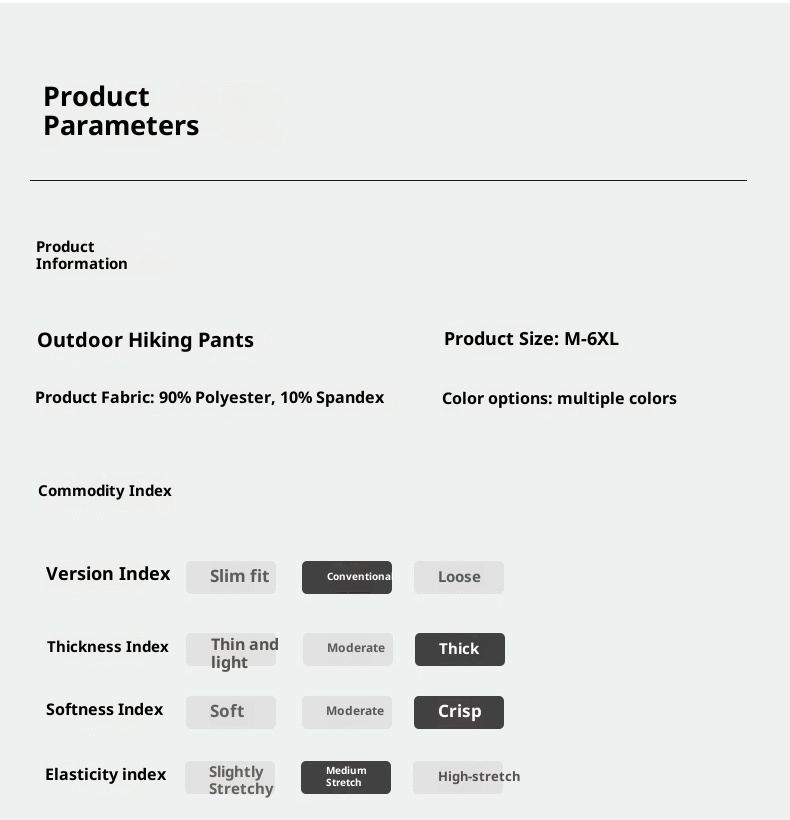Select Moderate in the Thickness Index row
The height and width of the screenshot is (820, 790).
click(x=348, y=649)
